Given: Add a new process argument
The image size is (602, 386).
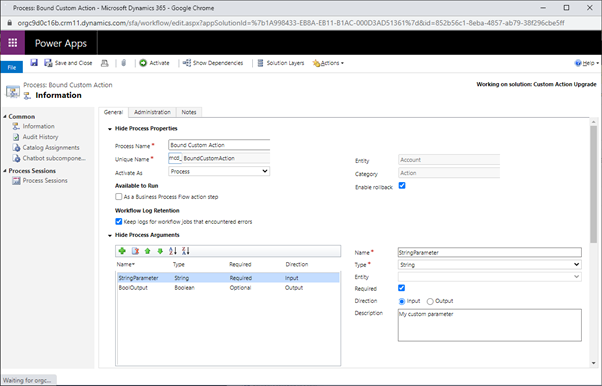Looking at the screenshot, I should pos(122,251).
